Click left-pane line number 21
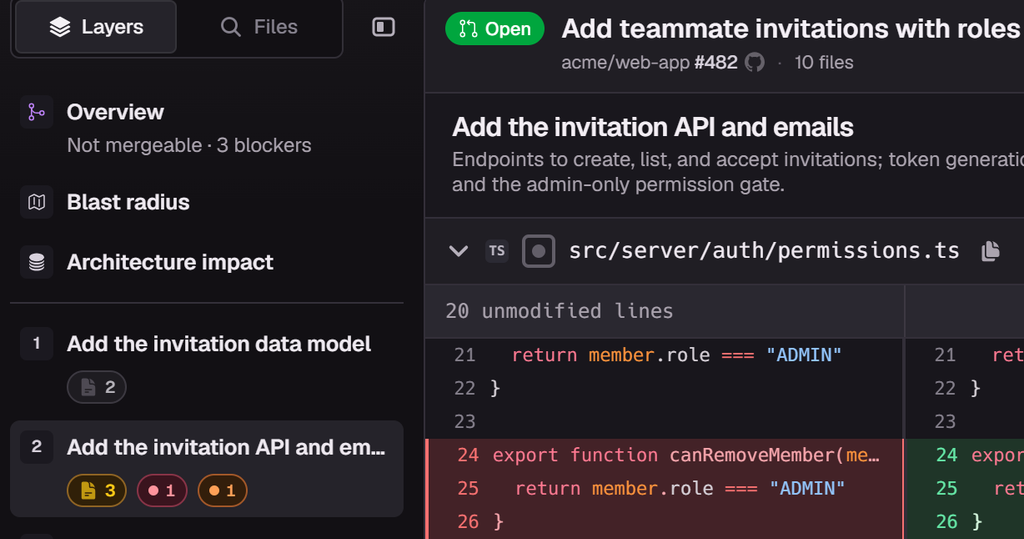This screenshot has width=1024, height=539. tap(465, 355)
